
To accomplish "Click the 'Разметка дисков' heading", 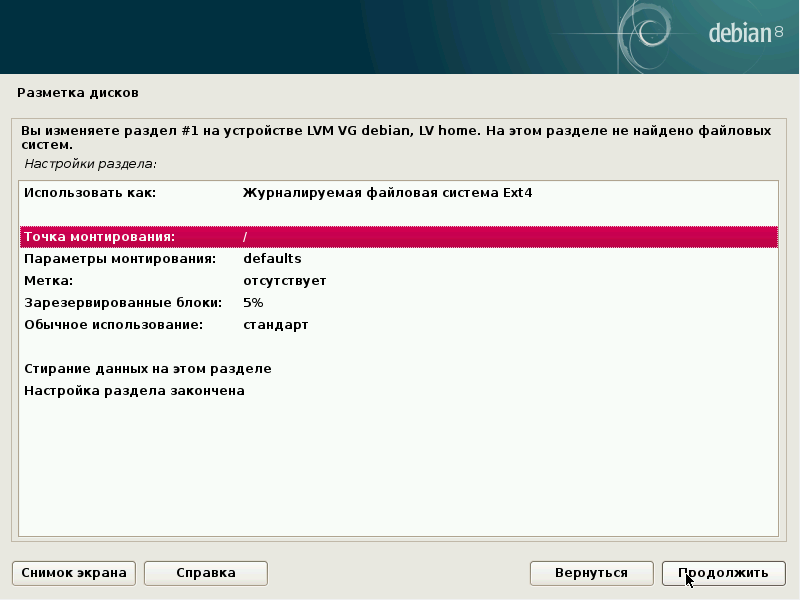I will pos(78,93).
